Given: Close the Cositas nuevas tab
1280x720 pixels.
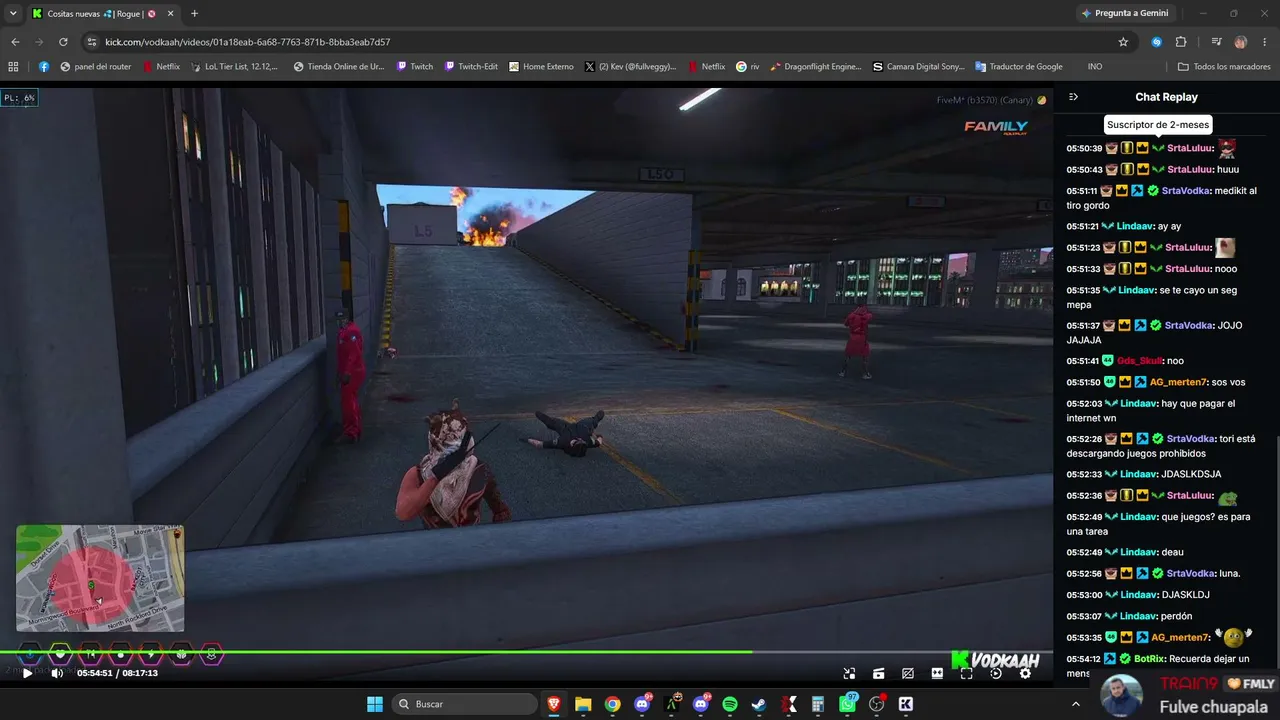Looking at the screenshot, I should (168, 13).
